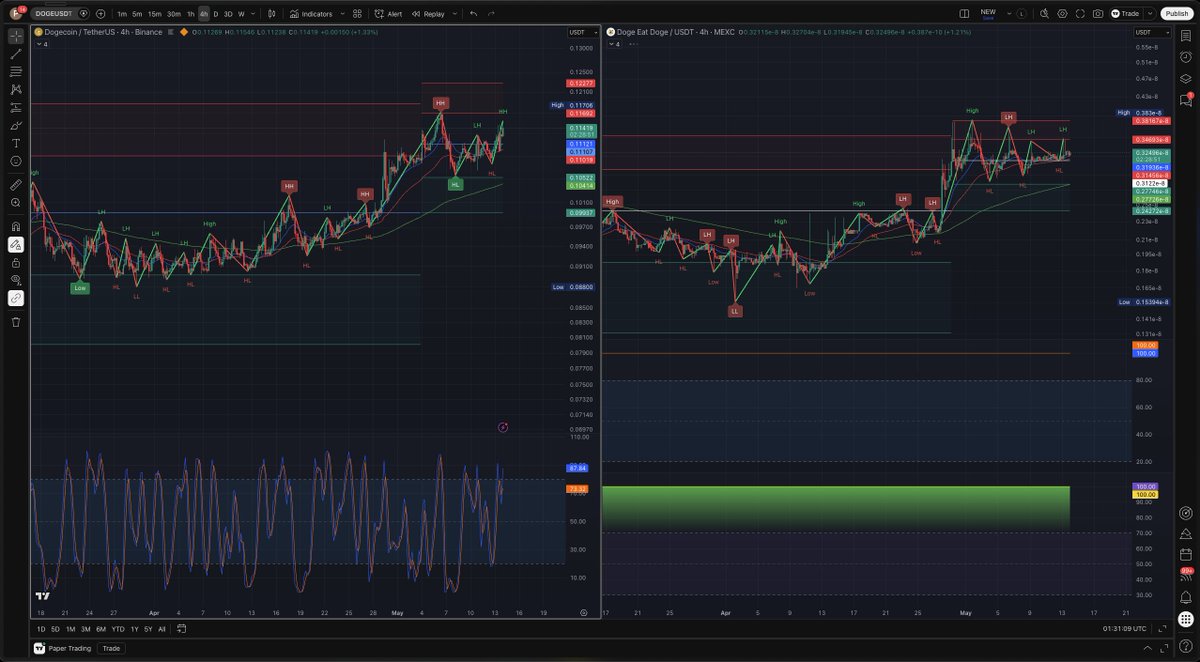The height and width of the screenshot is (662, 1200).
Task: Enter fullscreen mode
Action: (x=1080, y=14)
